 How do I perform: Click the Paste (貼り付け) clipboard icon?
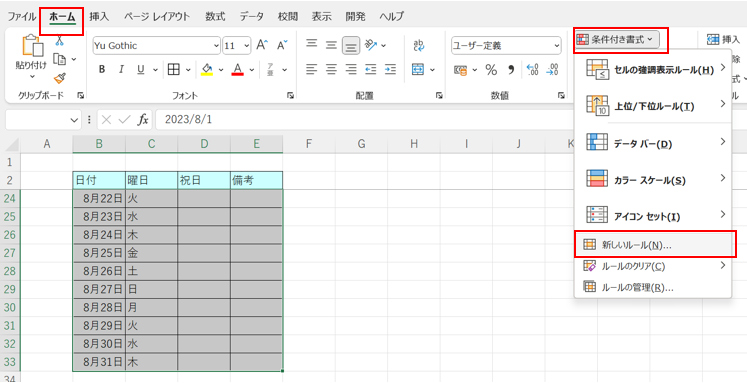[32, 46]
